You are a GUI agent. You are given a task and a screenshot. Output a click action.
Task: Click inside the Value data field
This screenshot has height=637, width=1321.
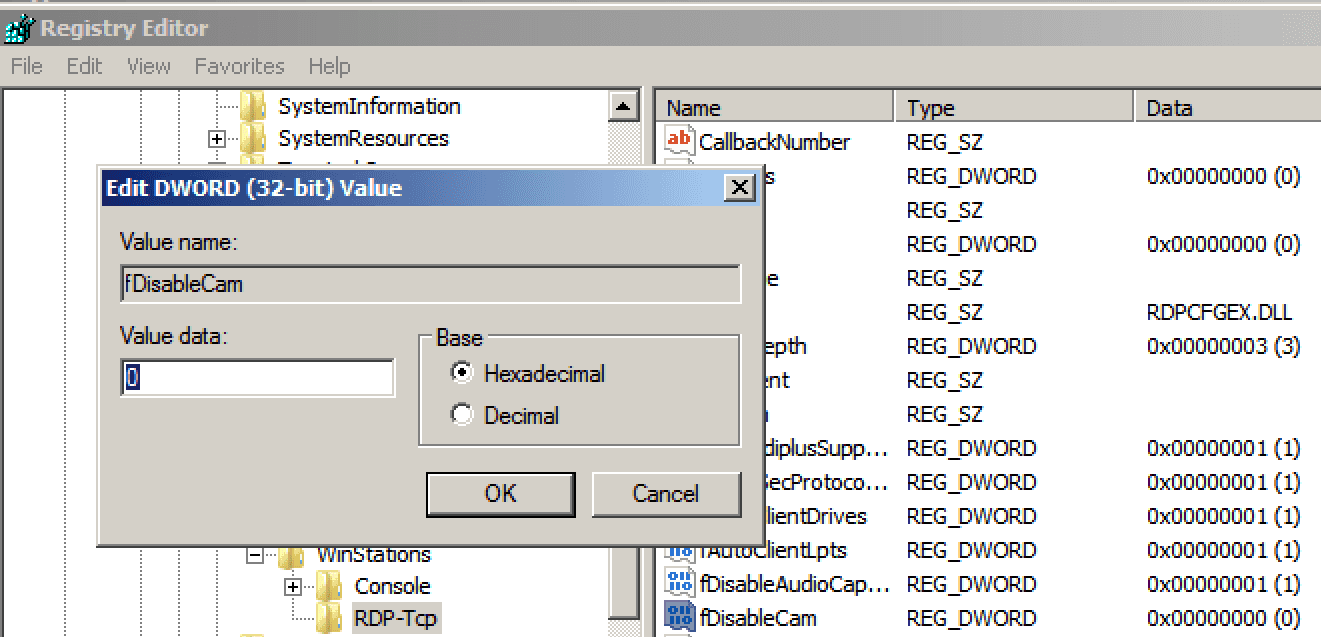(x=255, y=377)
